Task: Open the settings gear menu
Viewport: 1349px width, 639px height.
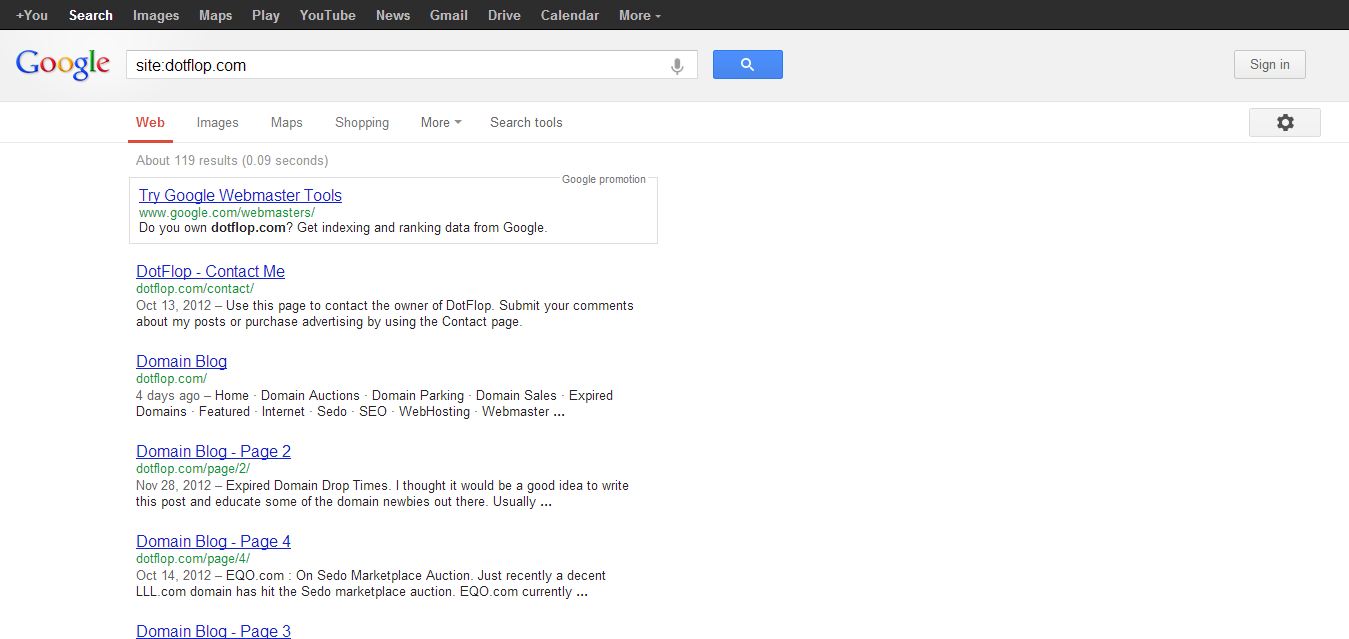Action: click(1284, 122)
